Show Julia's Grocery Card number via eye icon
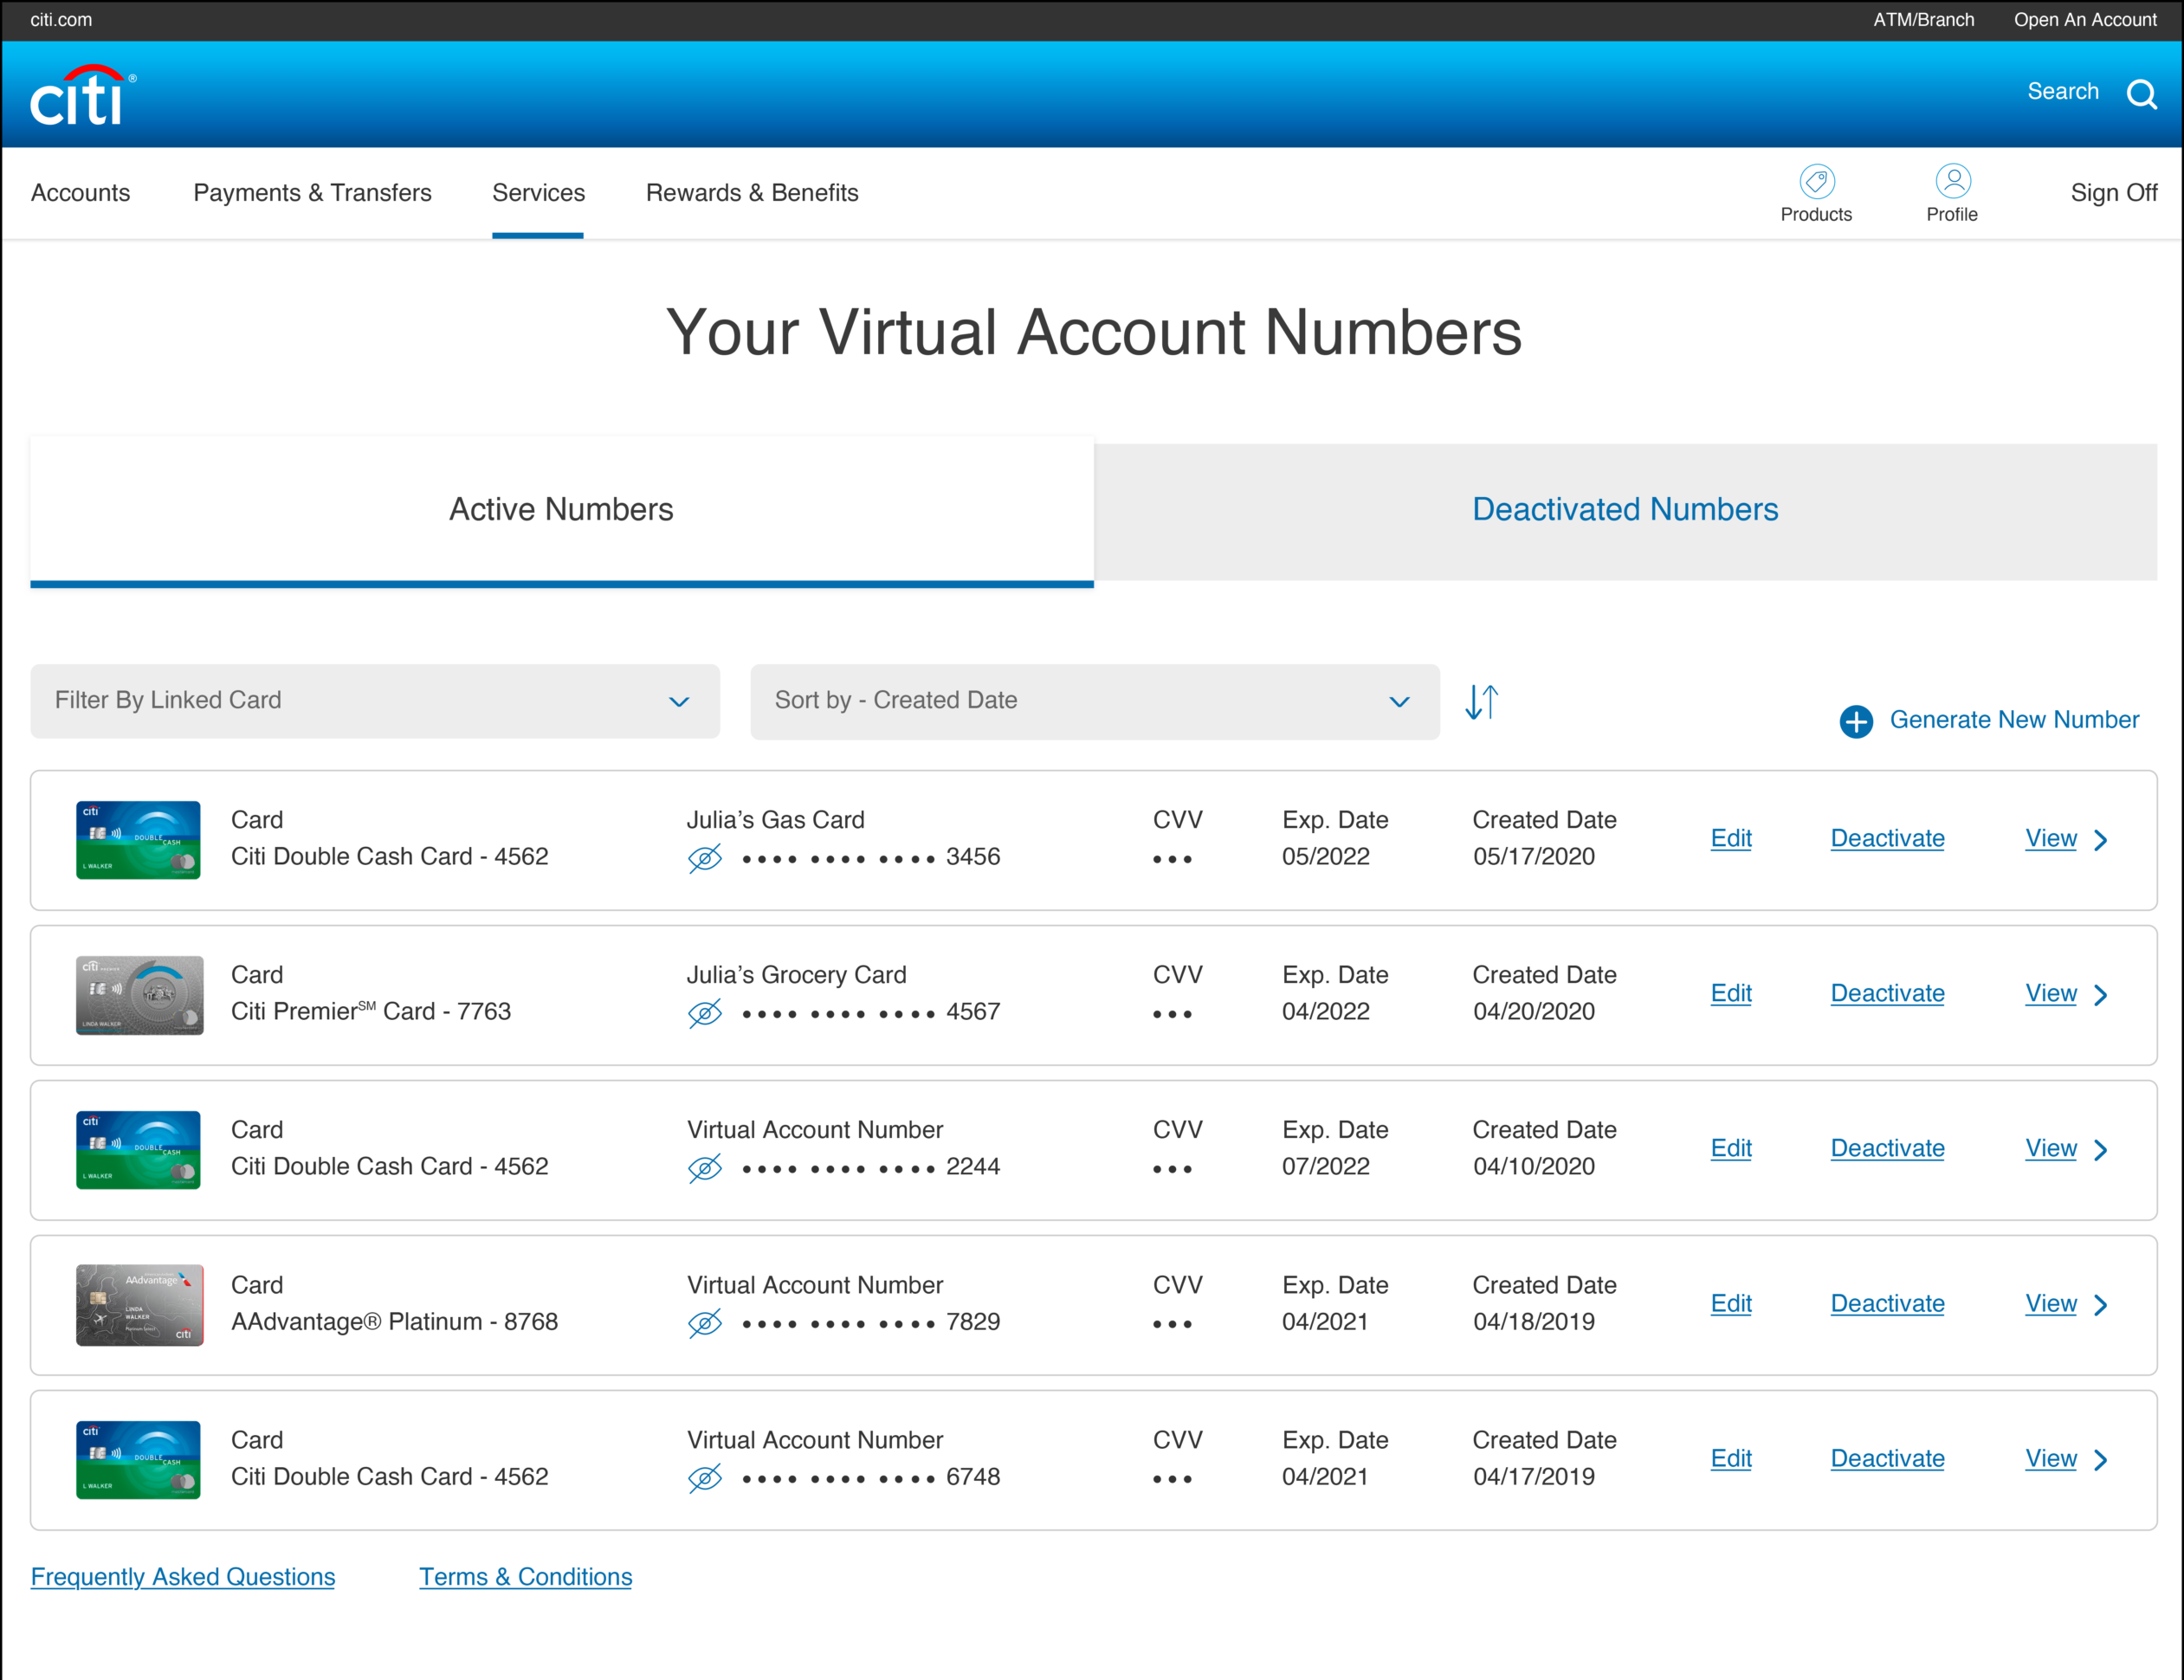 pyautogui.click(x=705, y=1013)
